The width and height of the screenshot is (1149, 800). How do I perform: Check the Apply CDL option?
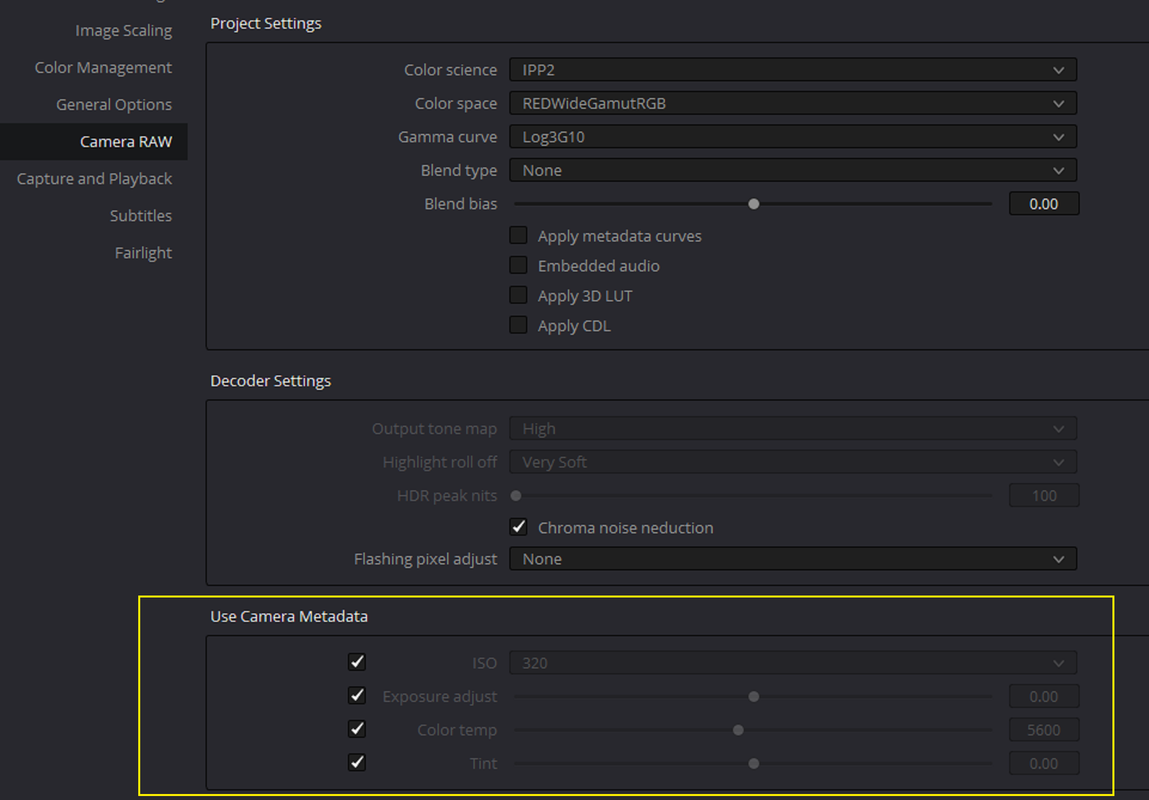pyautogui.click(x=518, y=325)
